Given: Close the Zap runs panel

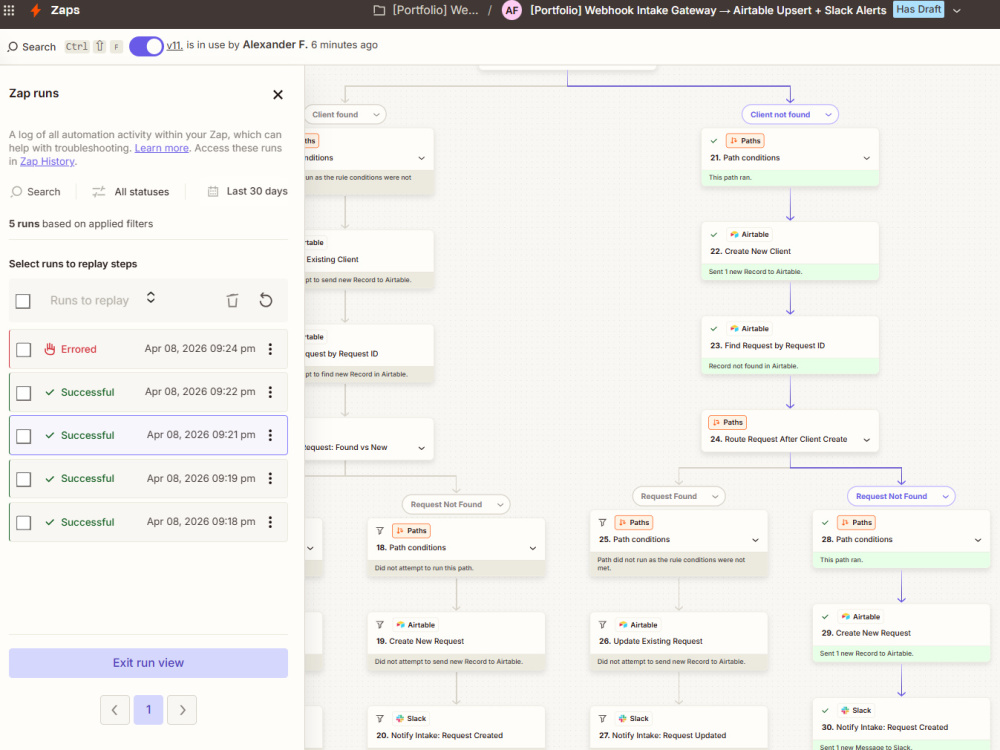Looking at the screenshot, I should [x=277, y=94].
